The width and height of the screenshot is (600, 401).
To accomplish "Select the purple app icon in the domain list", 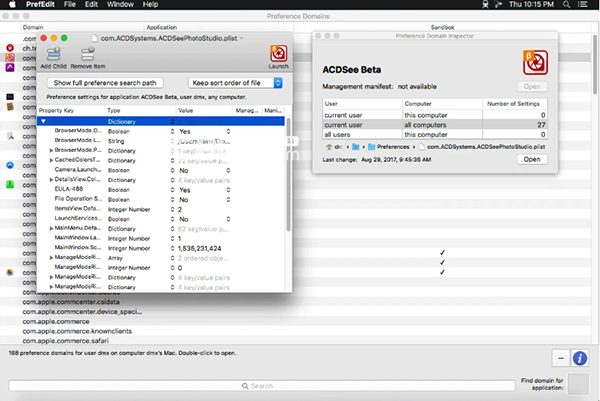I will coord(10,67).
